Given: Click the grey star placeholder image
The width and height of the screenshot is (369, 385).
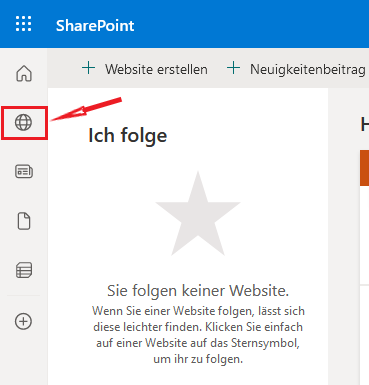Looking at the screenshot, I should (198, 213).
